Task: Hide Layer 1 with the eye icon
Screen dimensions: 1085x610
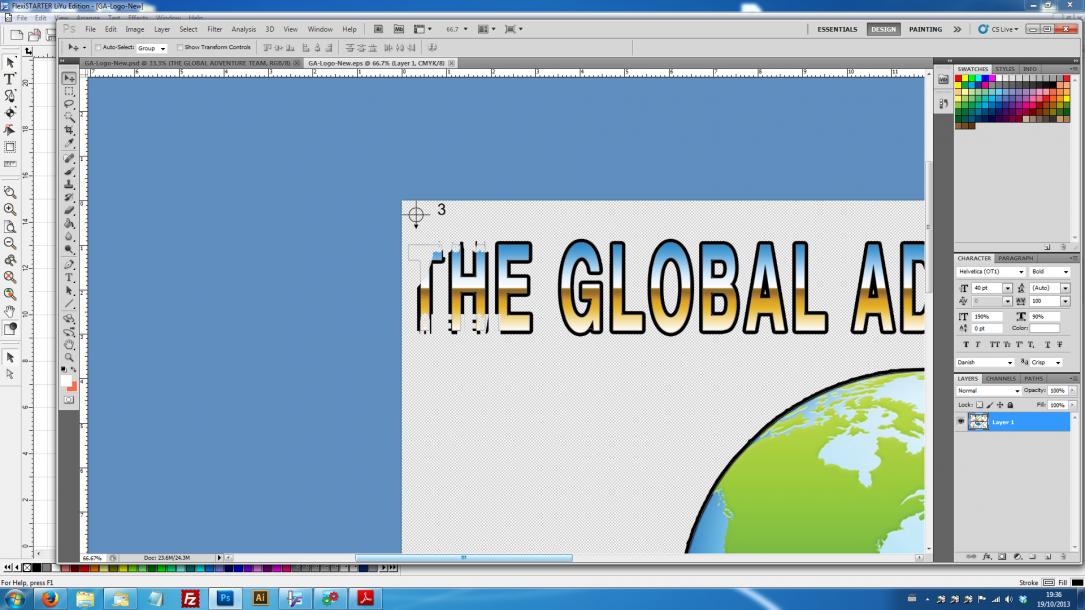Action: click(x=961, y=421)
